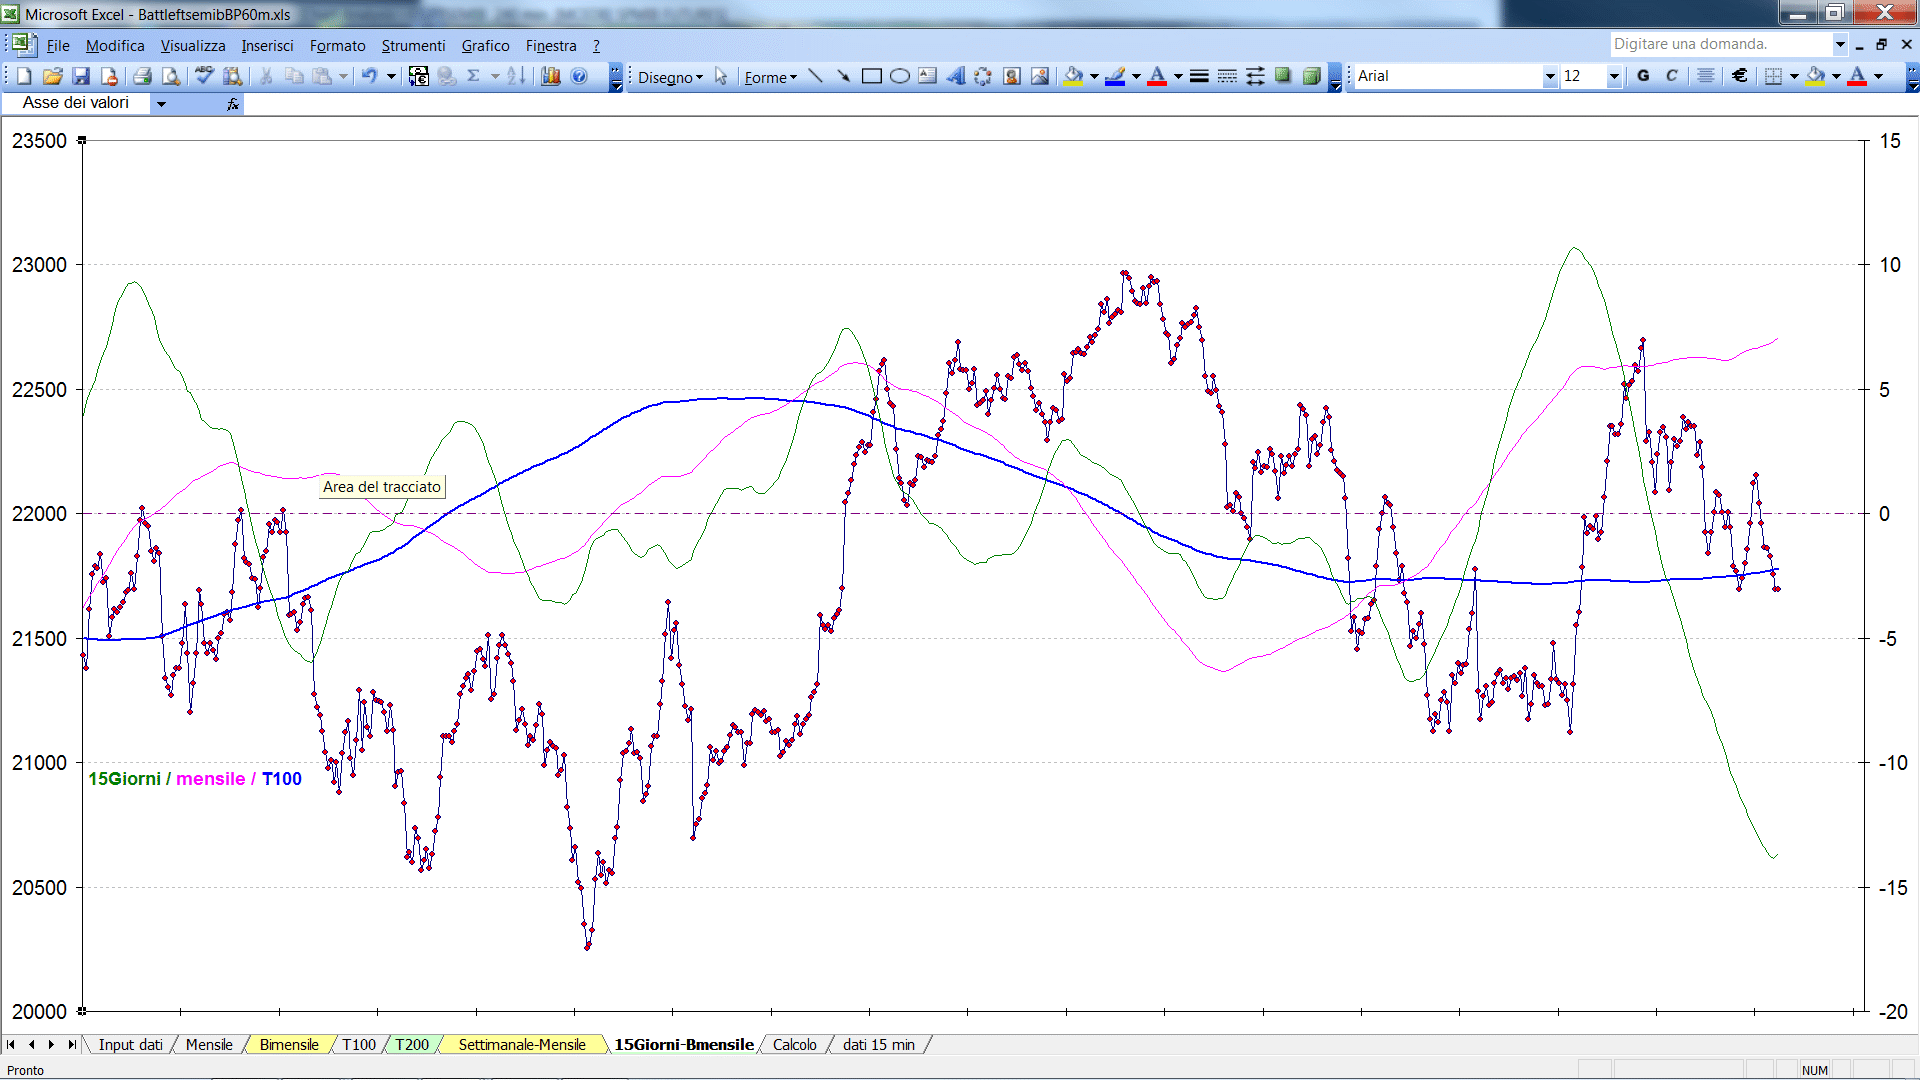Apply 3-D style
This screenshot has width=1920, height=1080.
point(1311,76)
